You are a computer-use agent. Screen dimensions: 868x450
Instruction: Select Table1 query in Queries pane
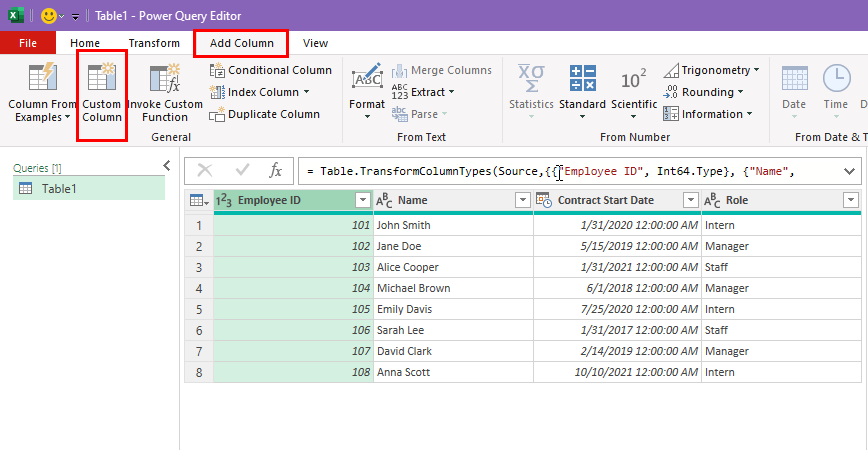point(89,189)
